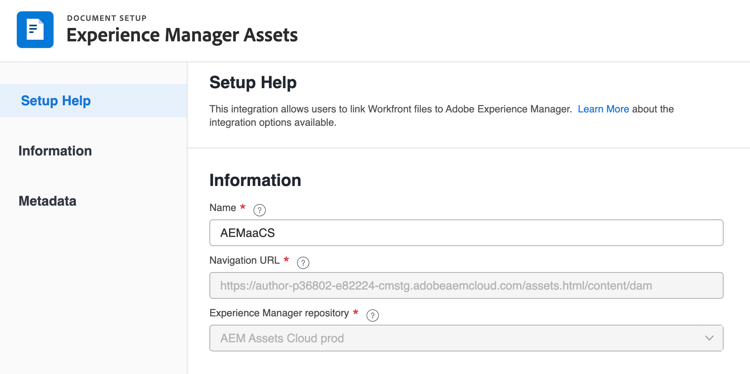750x374 pixels.
Task: Open help icon next to Navigation URL
Action: tap(303, 263)
